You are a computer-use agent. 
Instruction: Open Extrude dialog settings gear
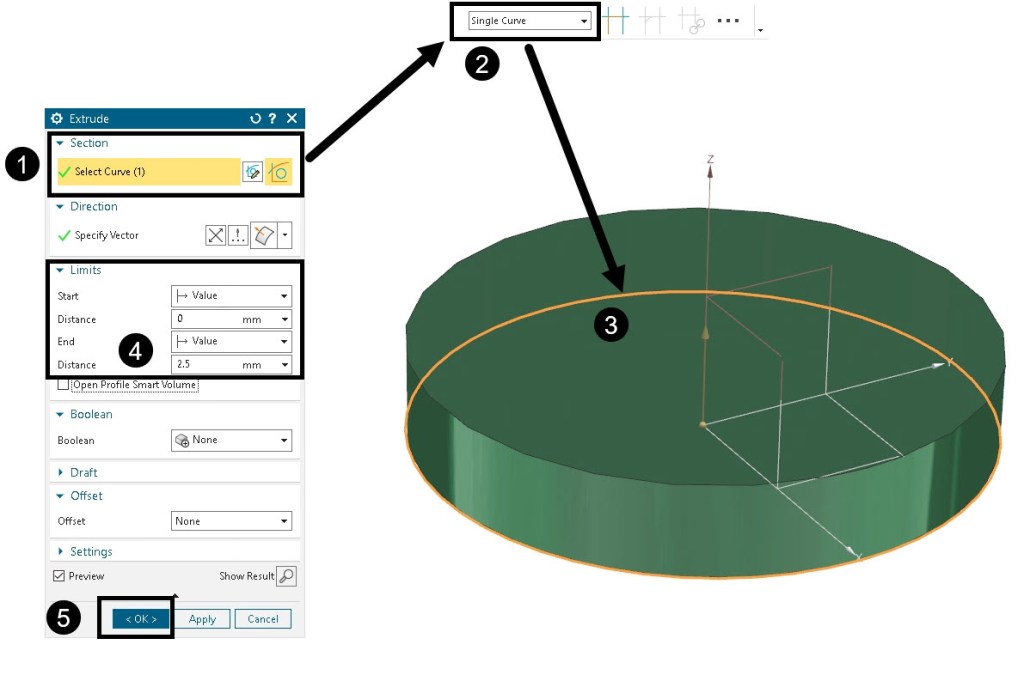click(57, 119)
